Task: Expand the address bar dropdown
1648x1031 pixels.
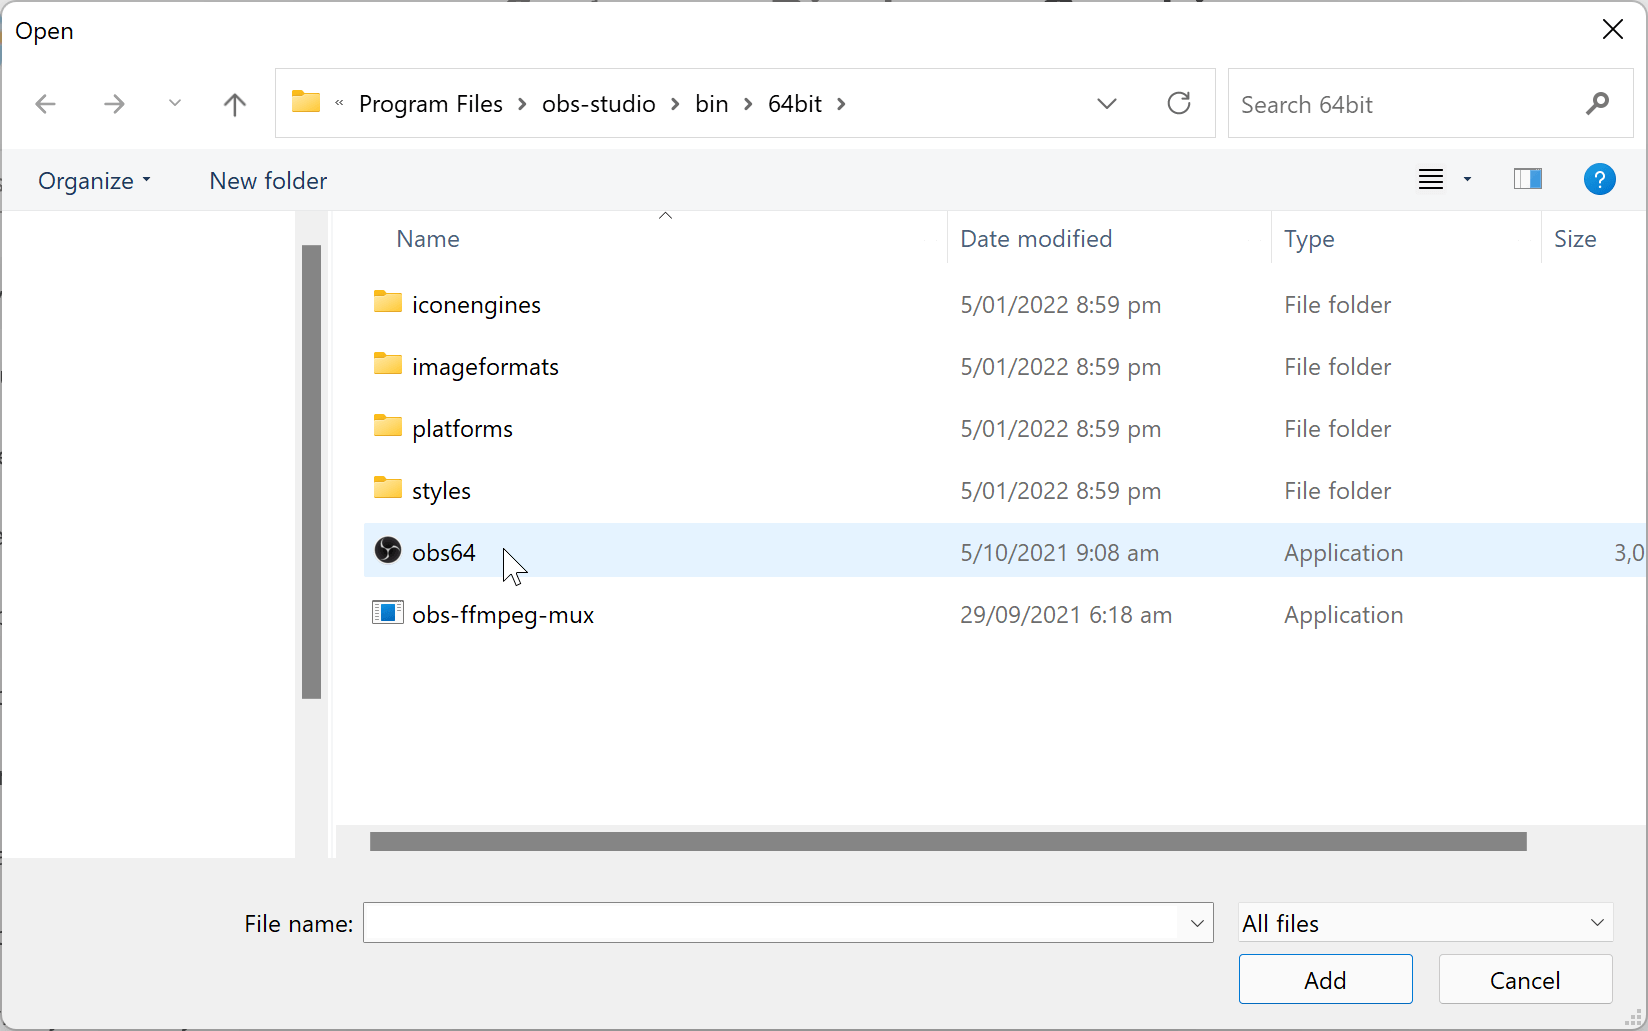Action: (x=1107, y=103)
